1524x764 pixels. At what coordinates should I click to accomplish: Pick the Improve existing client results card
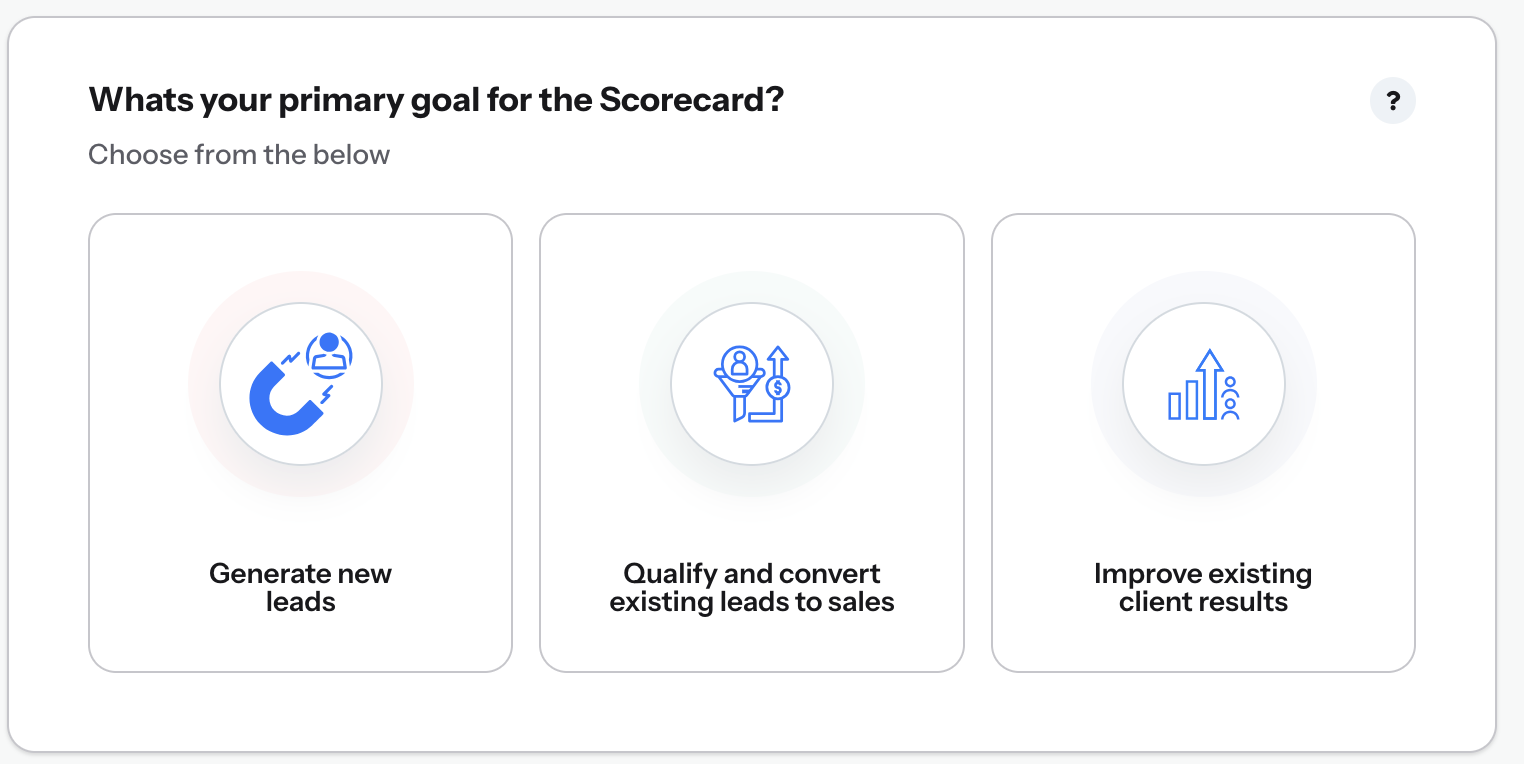(x=1203, y=443)
